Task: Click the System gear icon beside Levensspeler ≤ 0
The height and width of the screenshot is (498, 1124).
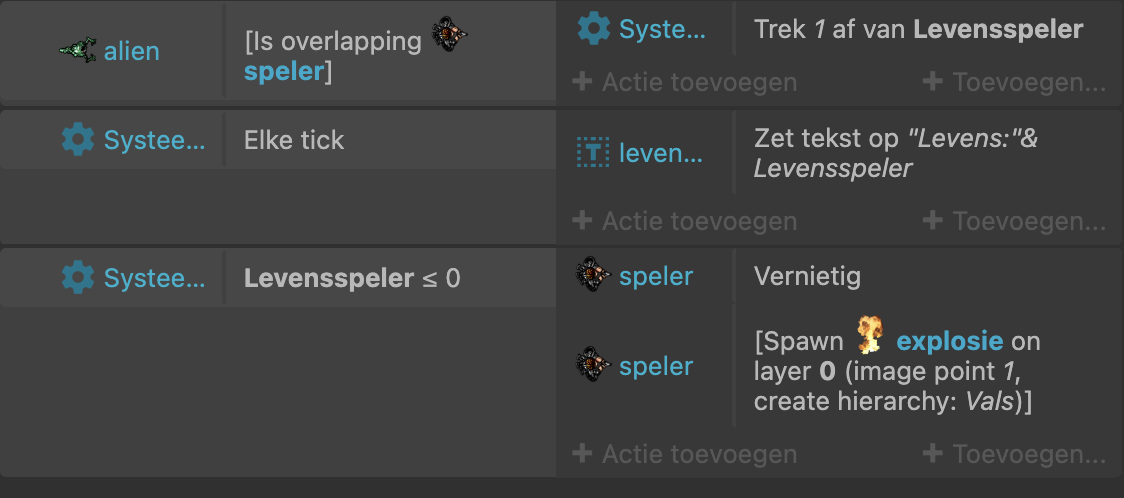Action: click(x=78, y=278)
